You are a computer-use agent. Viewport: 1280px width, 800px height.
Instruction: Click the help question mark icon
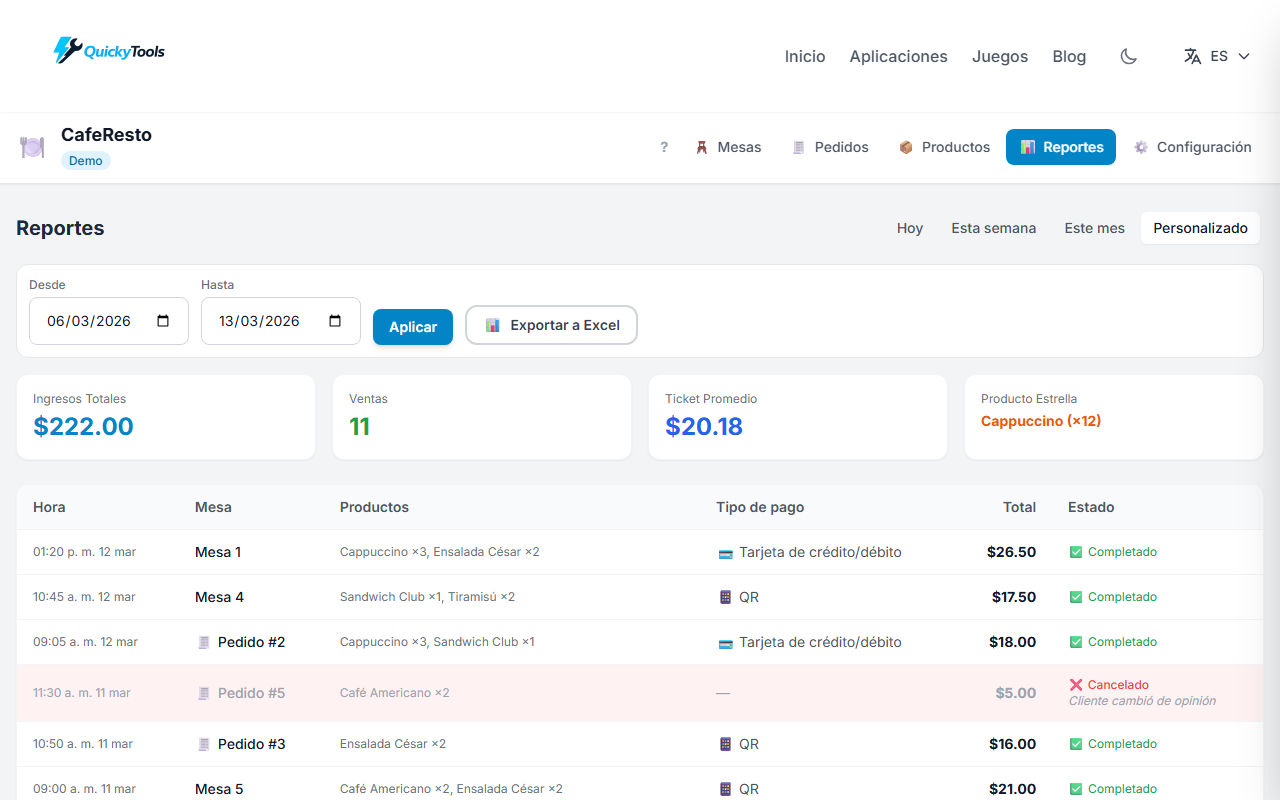[x=664, y=147]
